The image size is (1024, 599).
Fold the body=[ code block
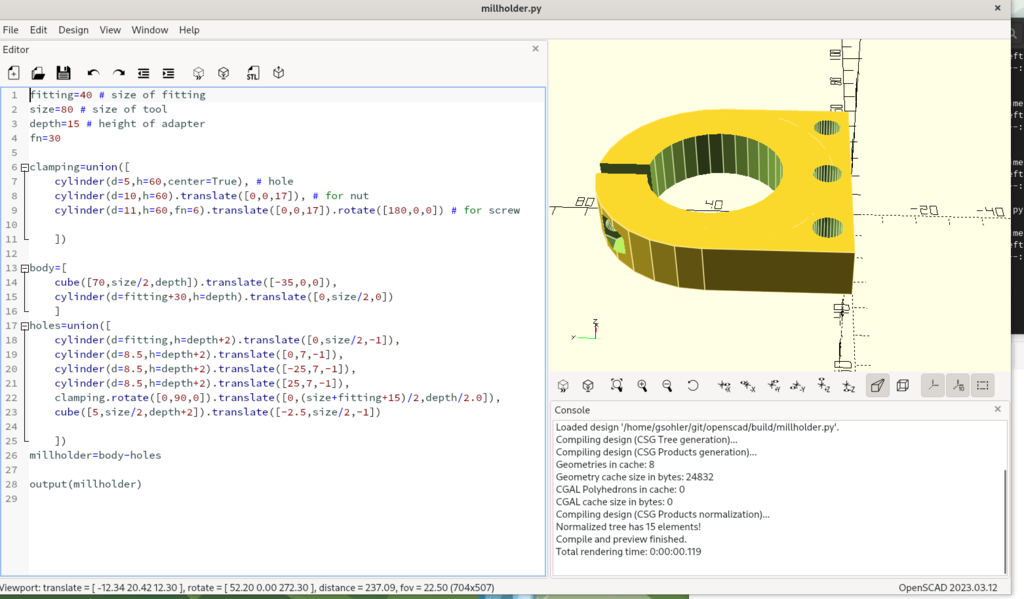(24, 269)
